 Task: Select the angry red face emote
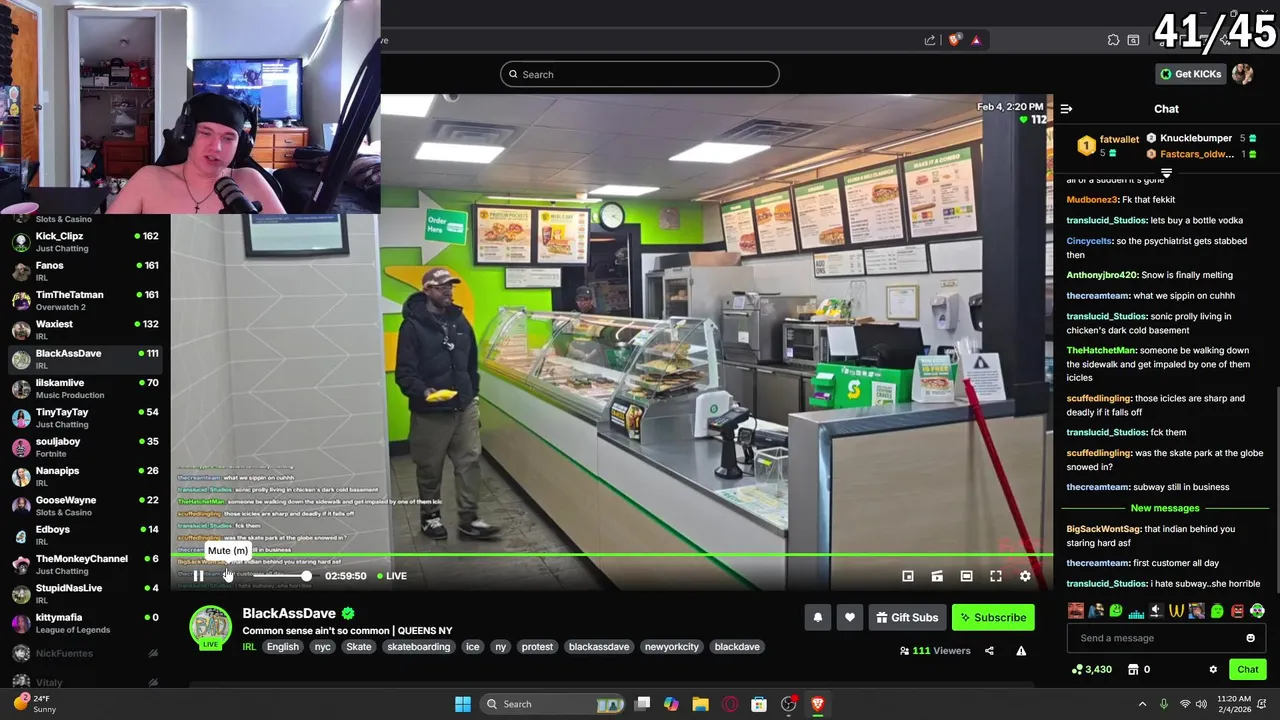[1237, 611]
